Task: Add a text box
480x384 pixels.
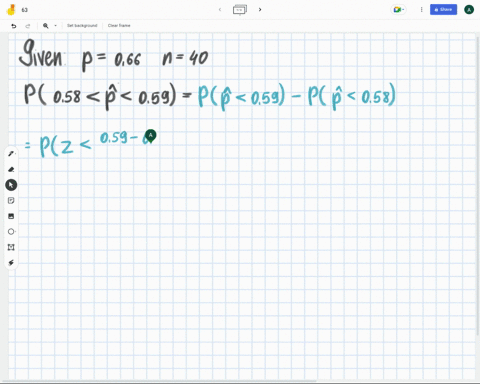Action: tap(11, 247)
